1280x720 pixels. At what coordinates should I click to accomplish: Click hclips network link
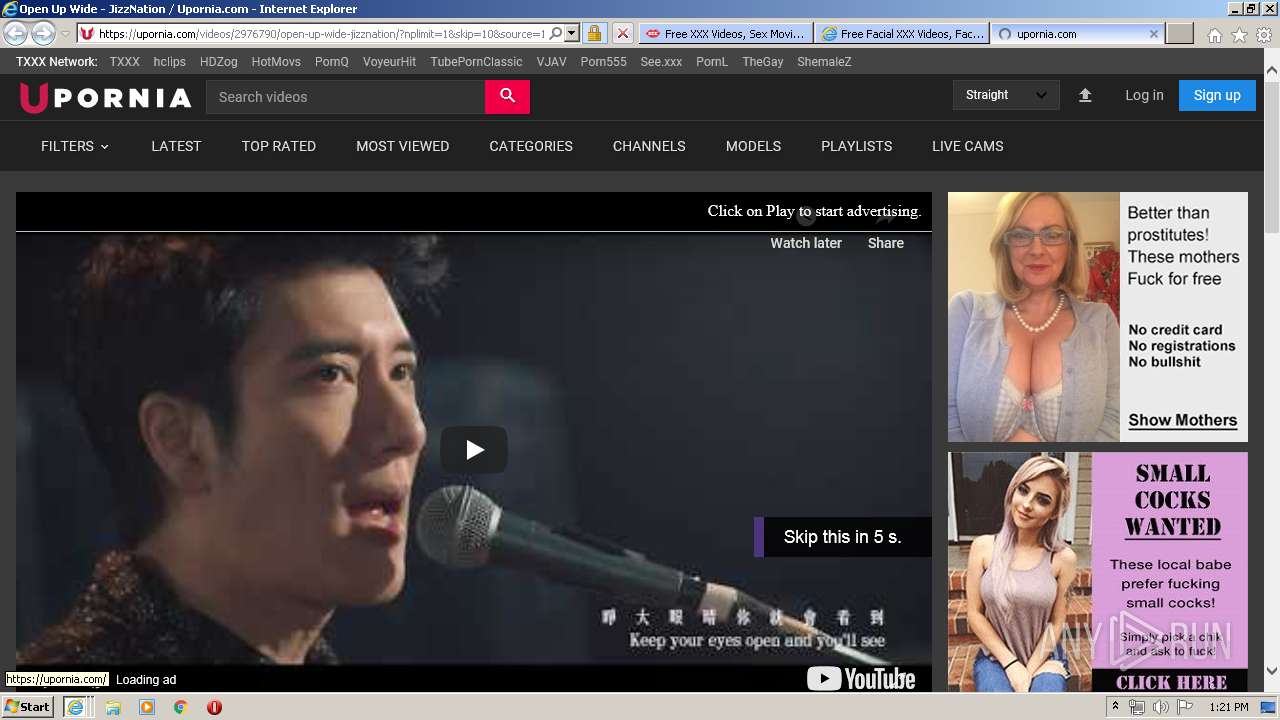coord(169,61)
